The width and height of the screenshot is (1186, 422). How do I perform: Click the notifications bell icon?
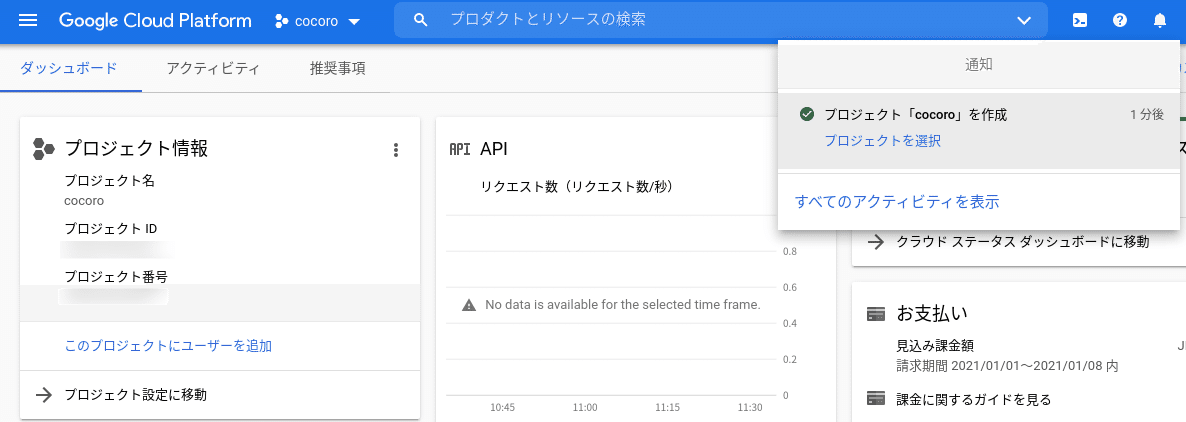coord(1160,20)
